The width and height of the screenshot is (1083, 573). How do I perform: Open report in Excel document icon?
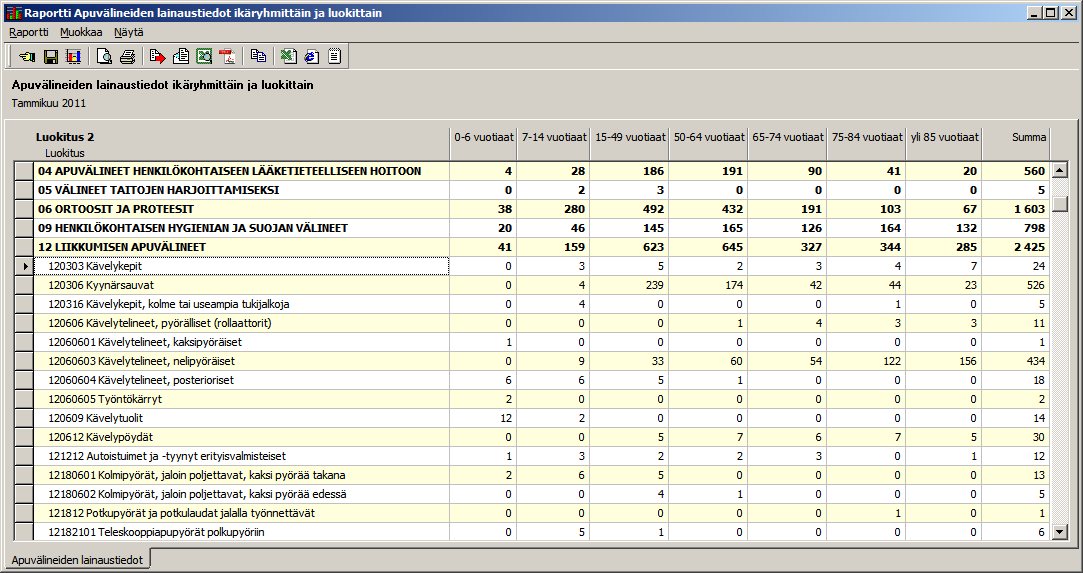(x=289, y=57)
